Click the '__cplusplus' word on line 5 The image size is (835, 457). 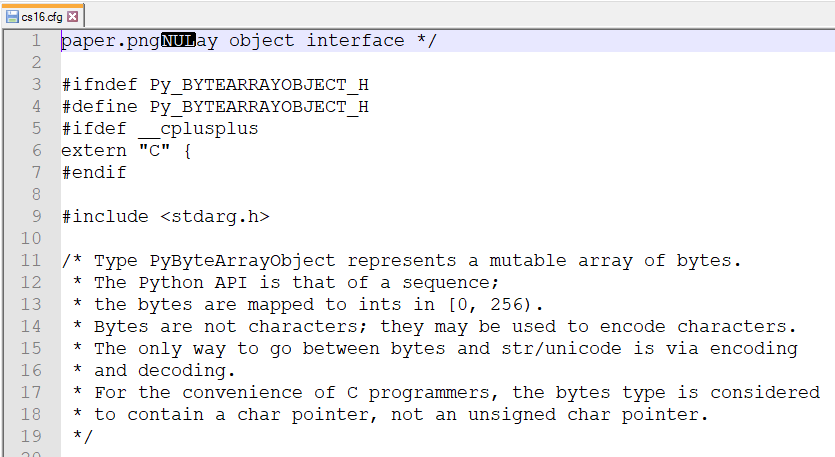198,129
